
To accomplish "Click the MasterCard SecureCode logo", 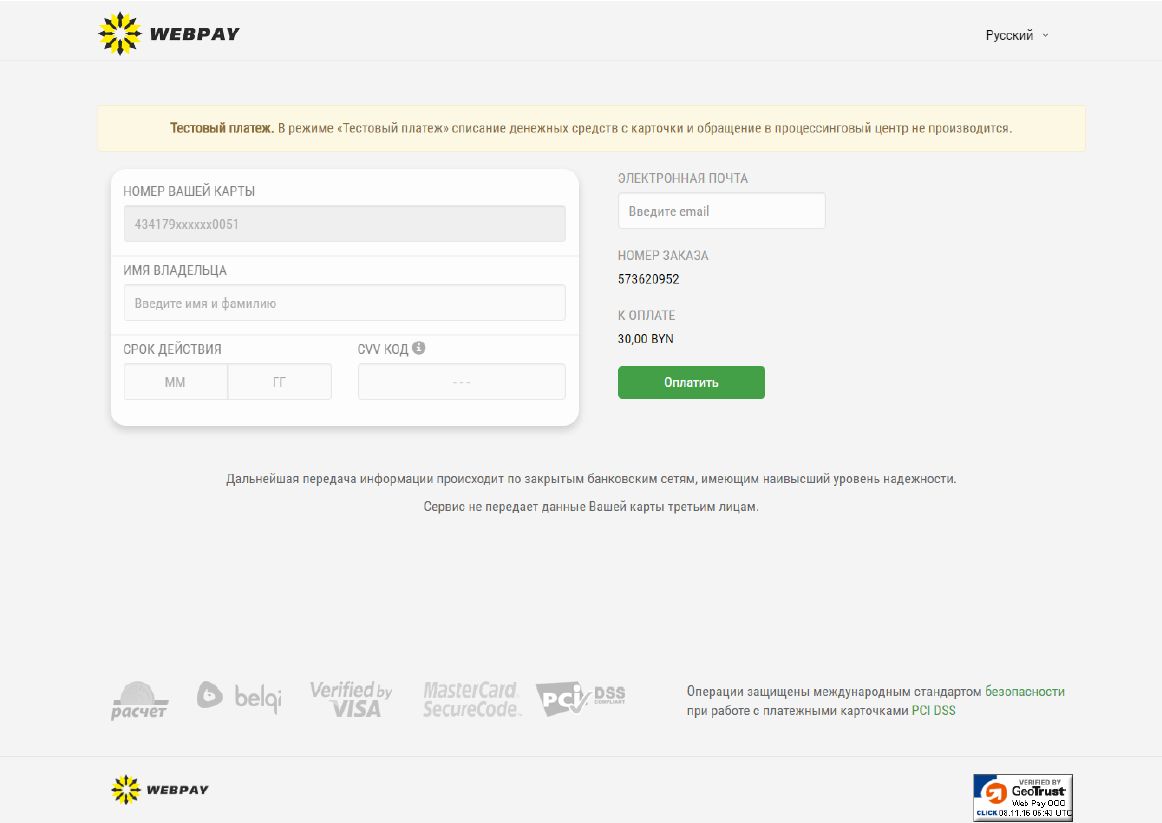I will coord(471,699).
